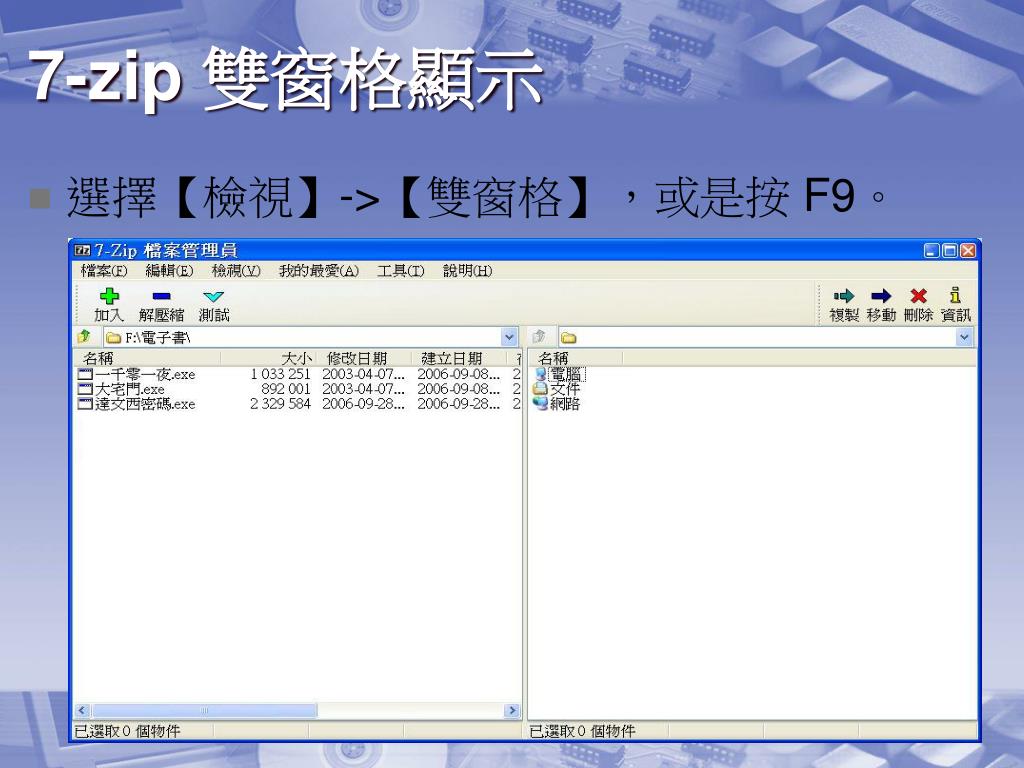Select 文件 in the right pane

(565, 389)
